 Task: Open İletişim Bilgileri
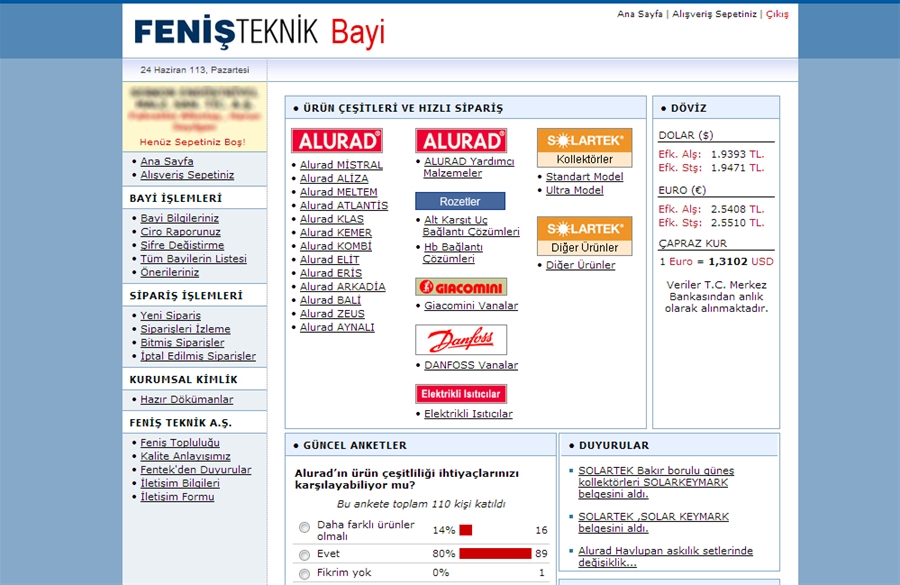click(x=180, y=483)
